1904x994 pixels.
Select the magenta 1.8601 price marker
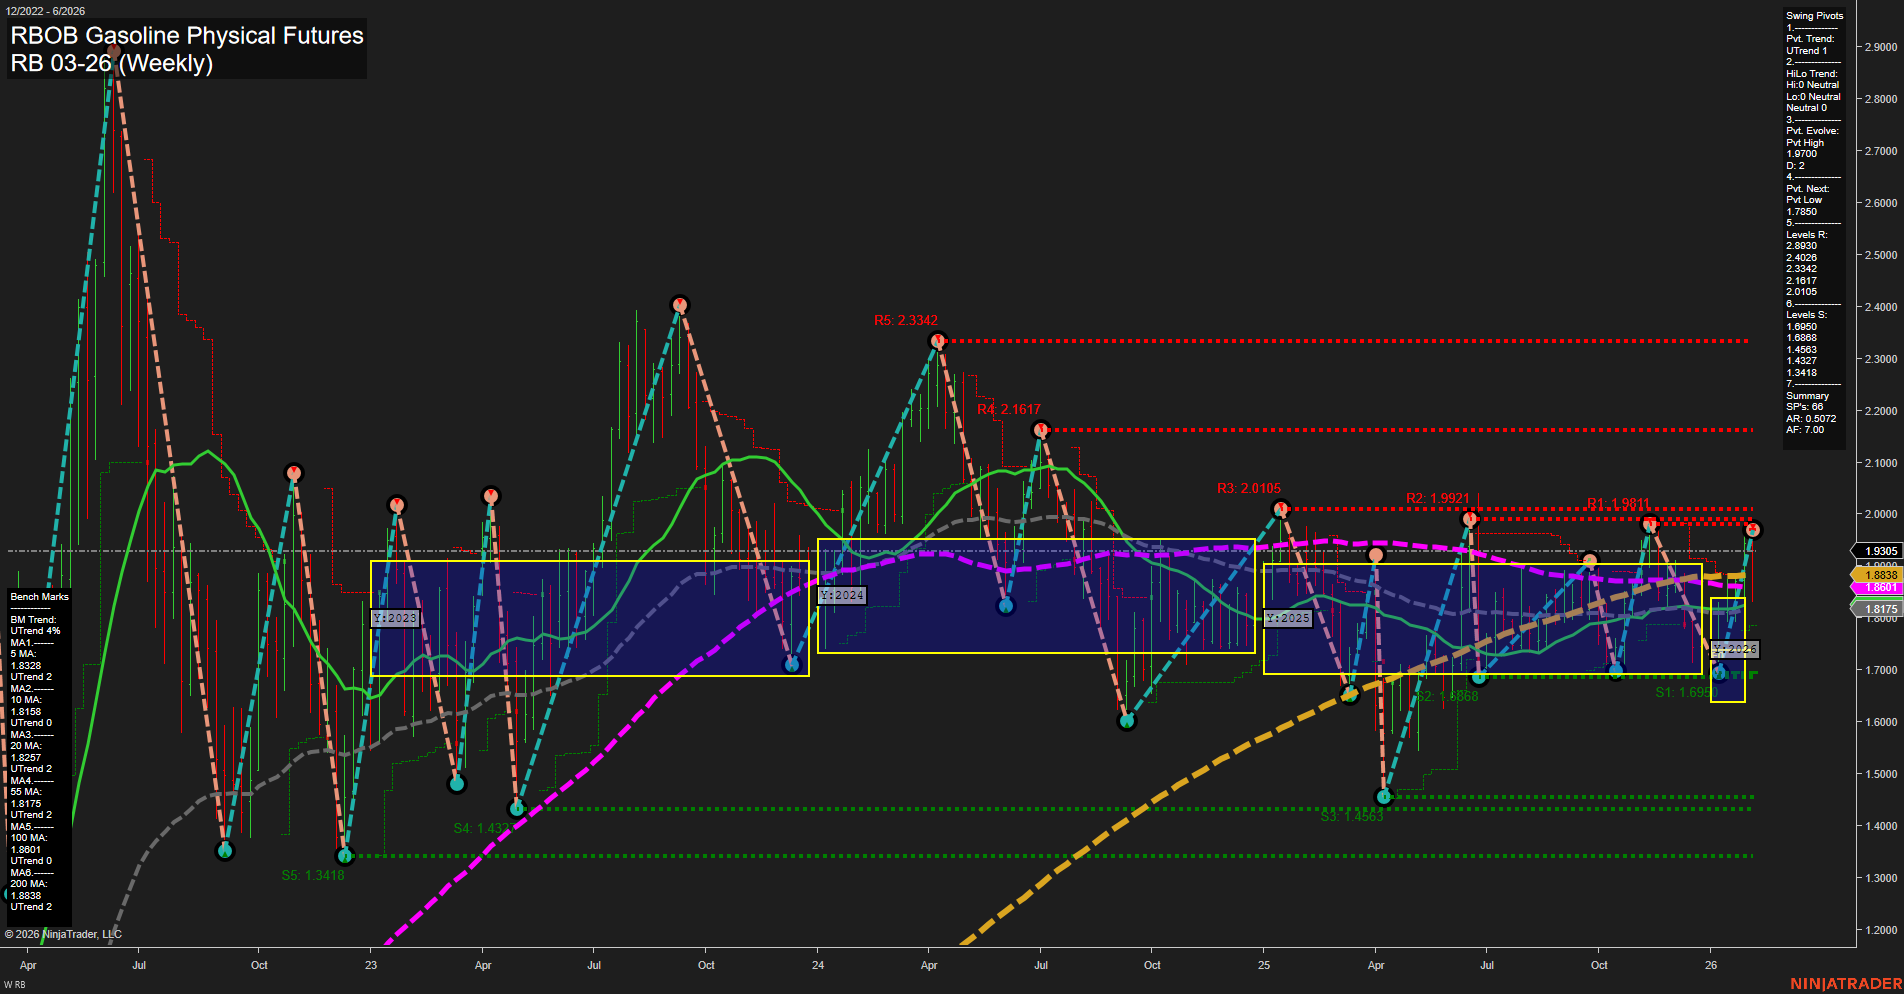pyautogui.click(x=1878, y=587)
